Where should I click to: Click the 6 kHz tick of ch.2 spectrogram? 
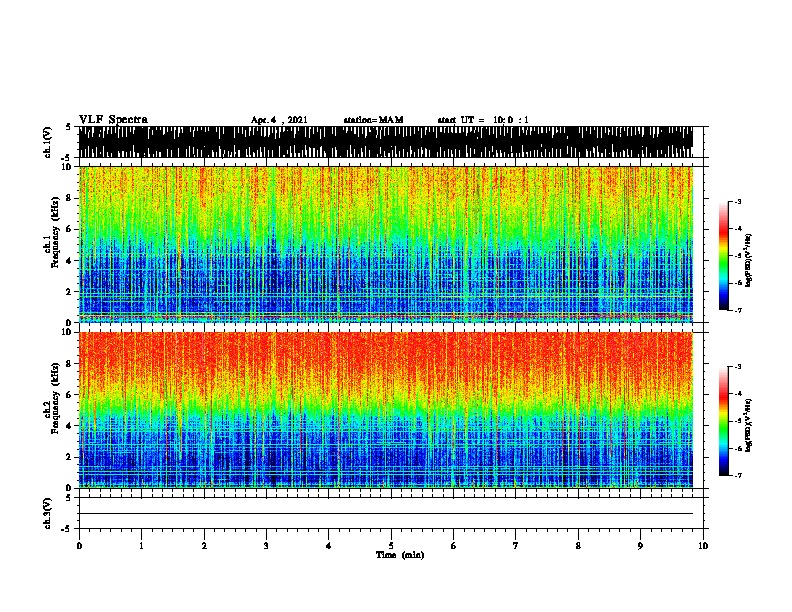pyautogui.click(x=70, y=395)
